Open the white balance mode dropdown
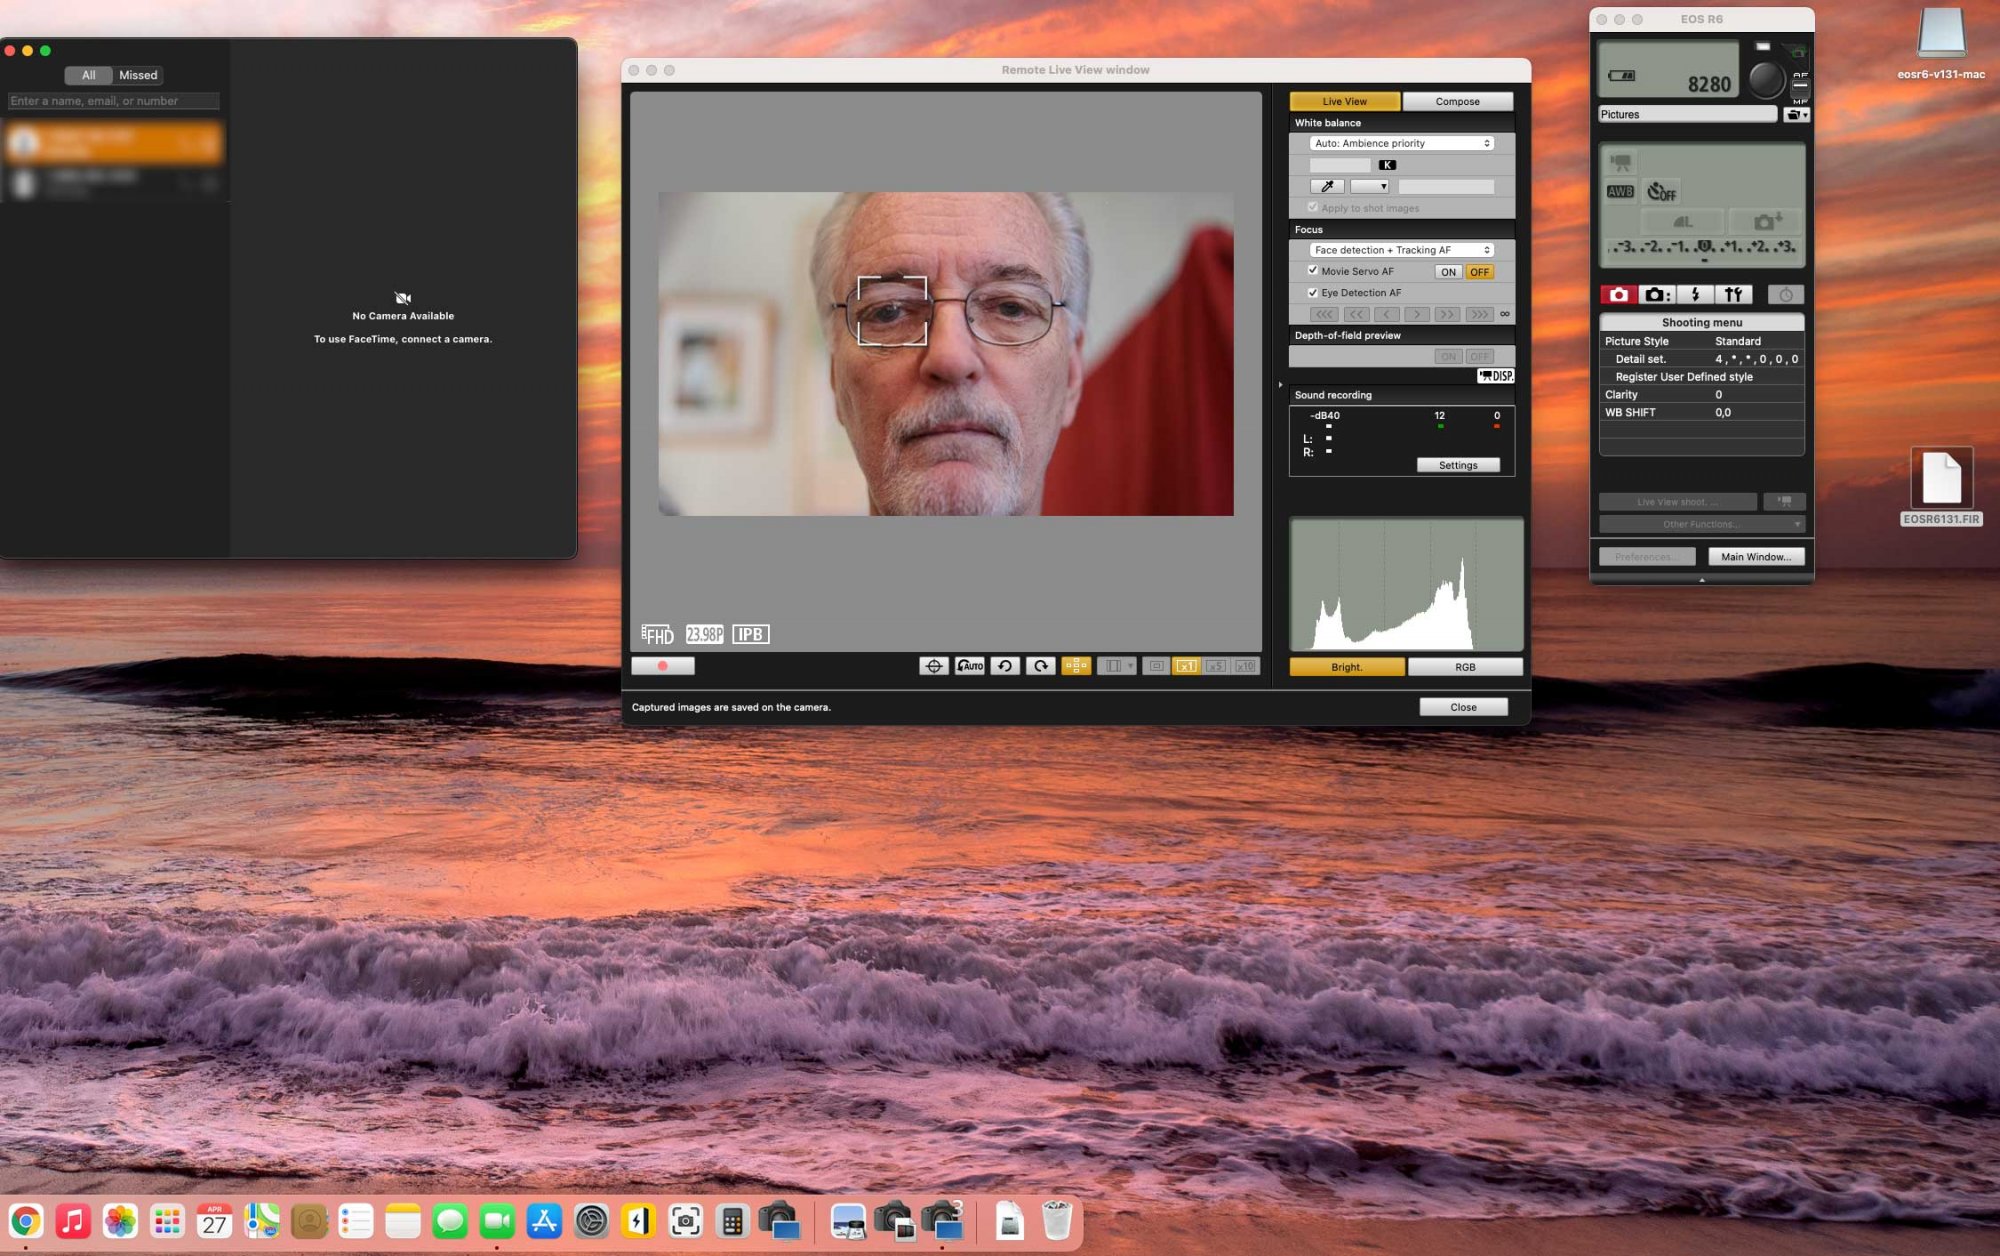The image size is (2000, 1256). pyautogui.click(x=1401, y=143)
